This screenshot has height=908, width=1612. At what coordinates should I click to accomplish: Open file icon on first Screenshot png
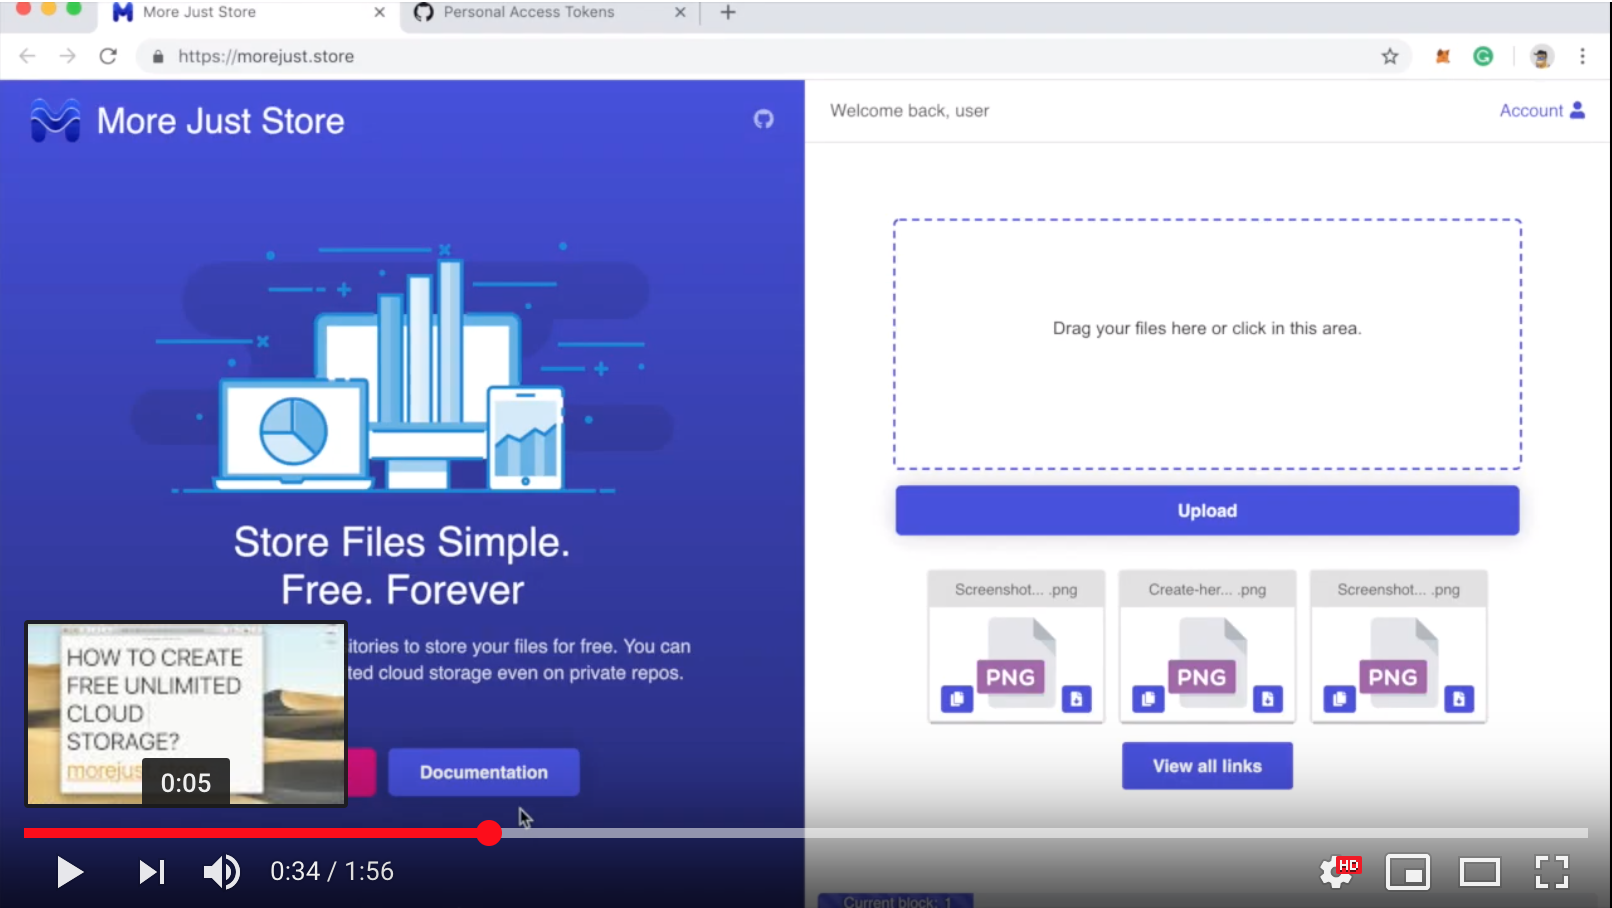click(1076, 699)
